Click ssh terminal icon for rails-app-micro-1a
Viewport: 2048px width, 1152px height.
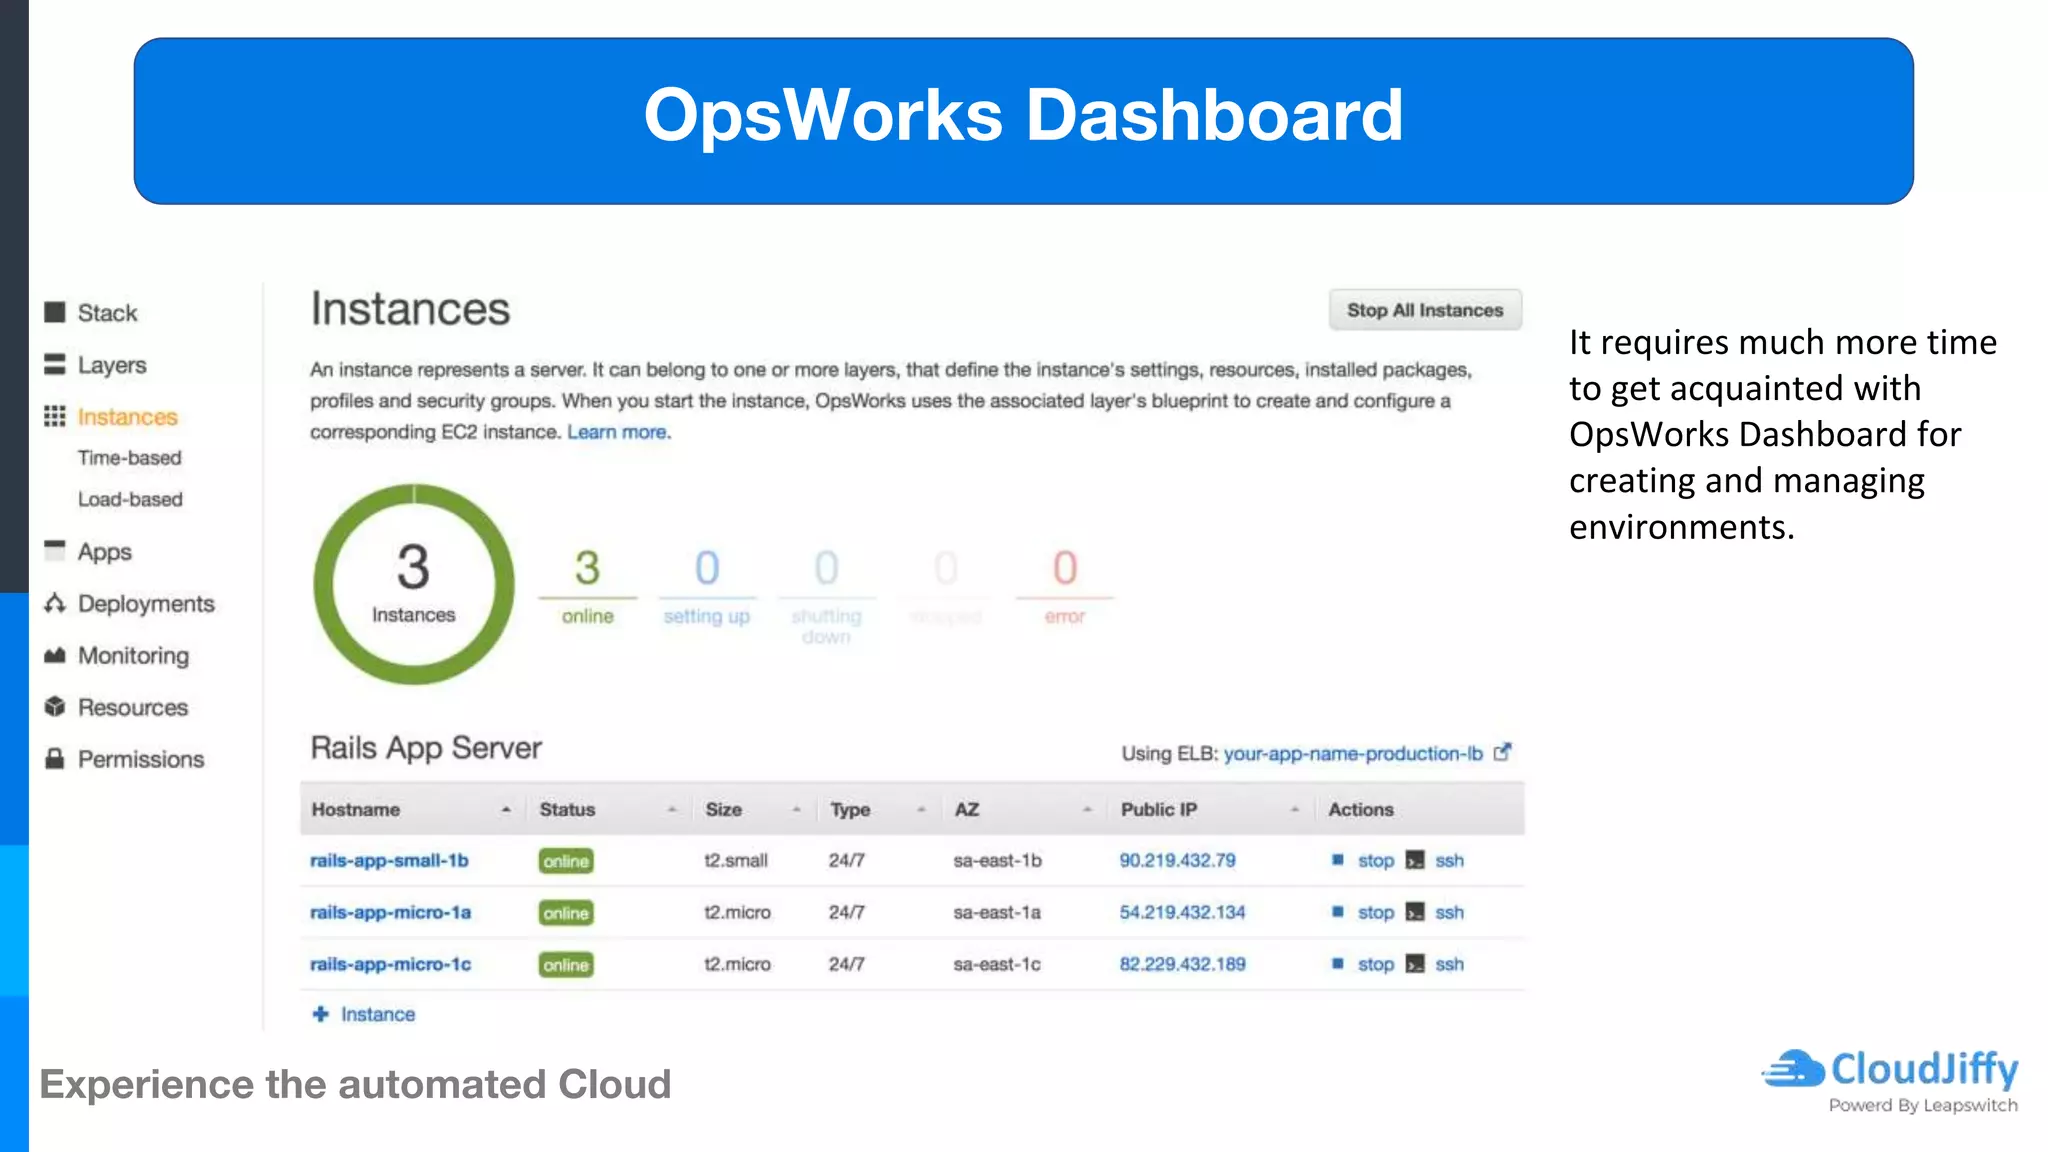click(1415, 912)
